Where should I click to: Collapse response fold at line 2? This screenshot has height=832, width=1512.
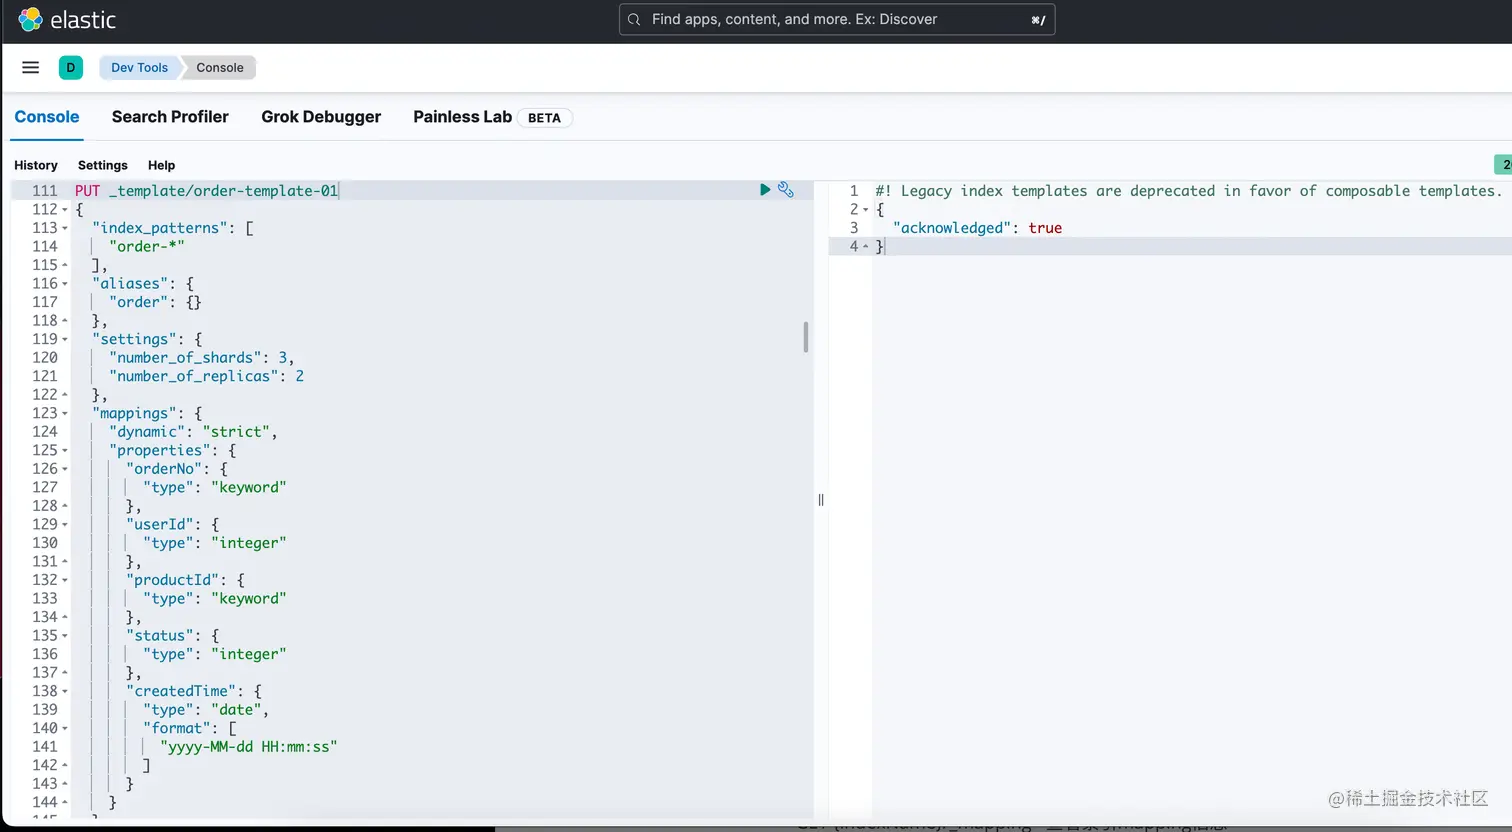click(x=865, y=210)
